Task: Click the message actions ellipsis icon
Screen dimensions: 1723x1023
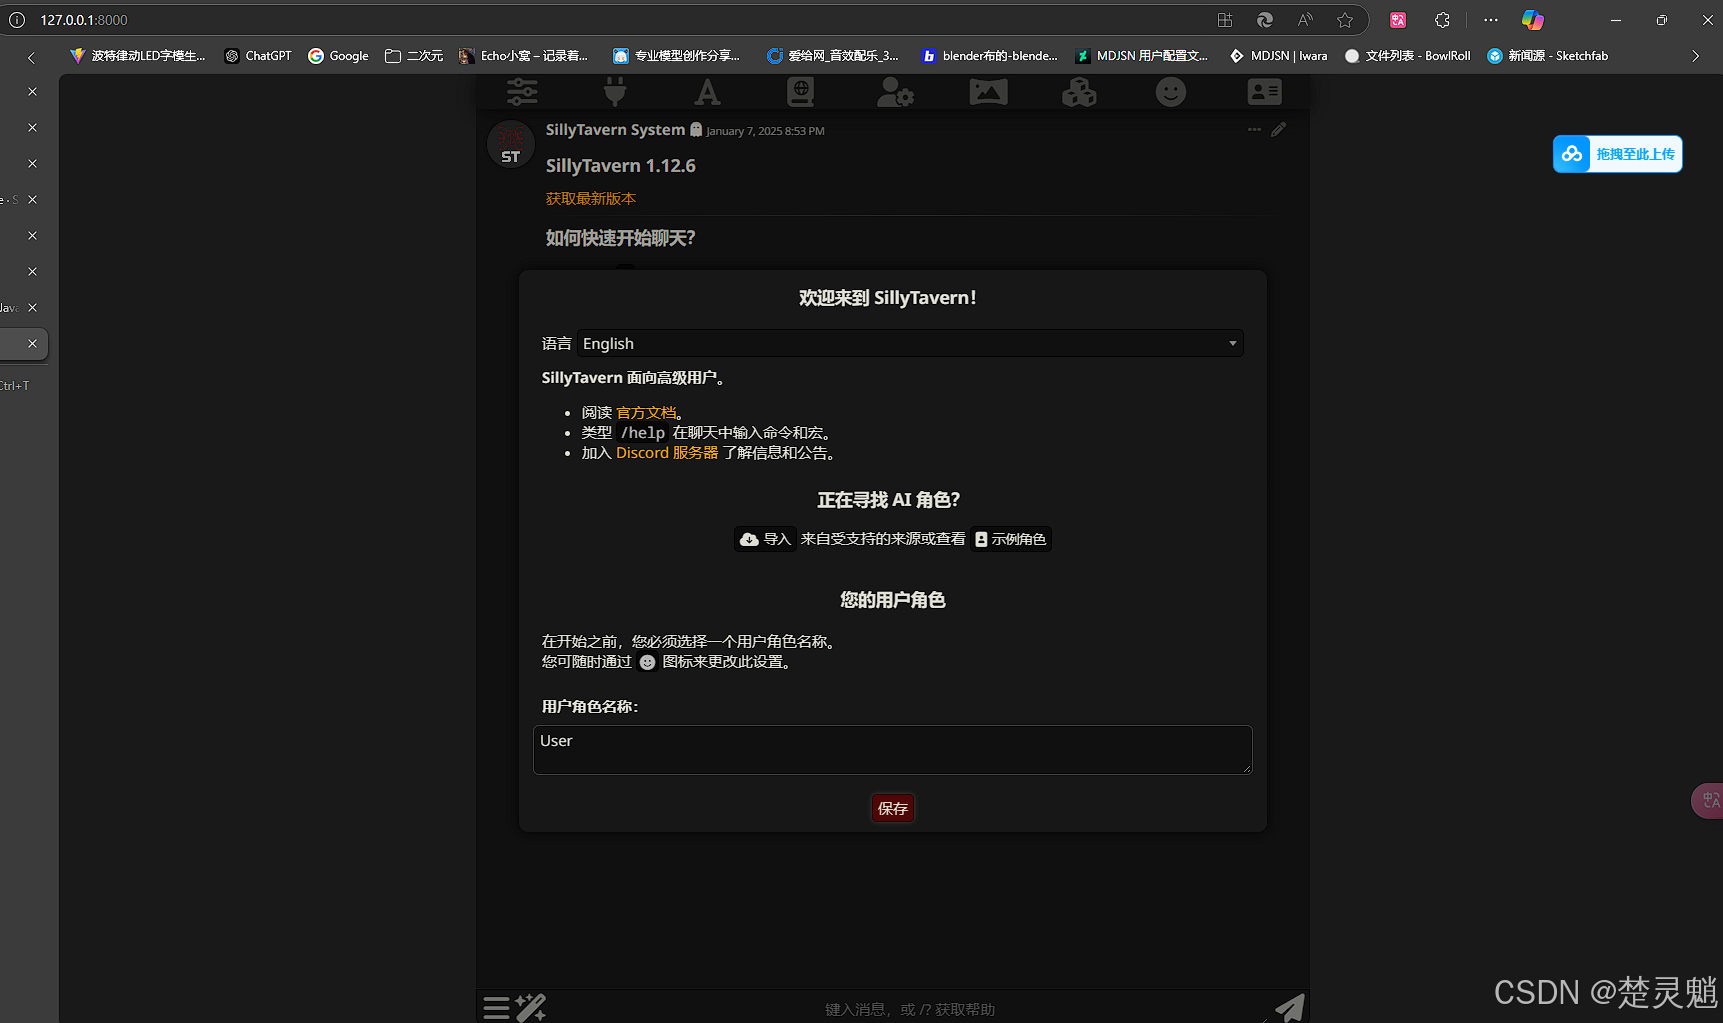Action: pos(1254,130)
